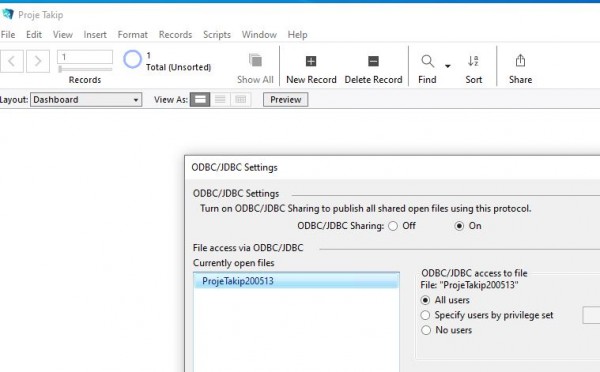Image resolution: width=600 pixels, height=372 pixels.
Task: Click the Share toolbar icon
Action: pyautogui.click(x=520, y=60)
